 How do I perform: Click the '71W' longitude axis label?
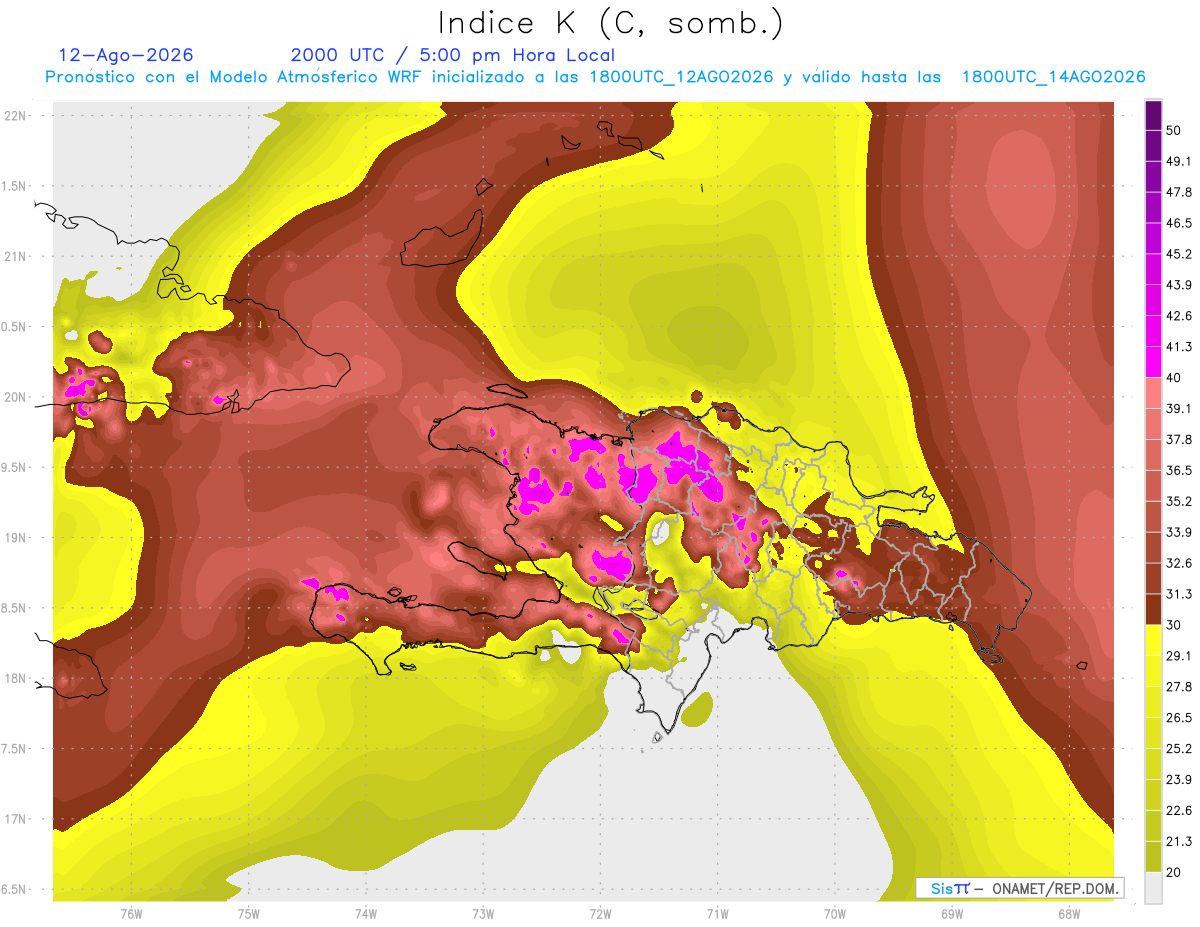pos(717,914)
